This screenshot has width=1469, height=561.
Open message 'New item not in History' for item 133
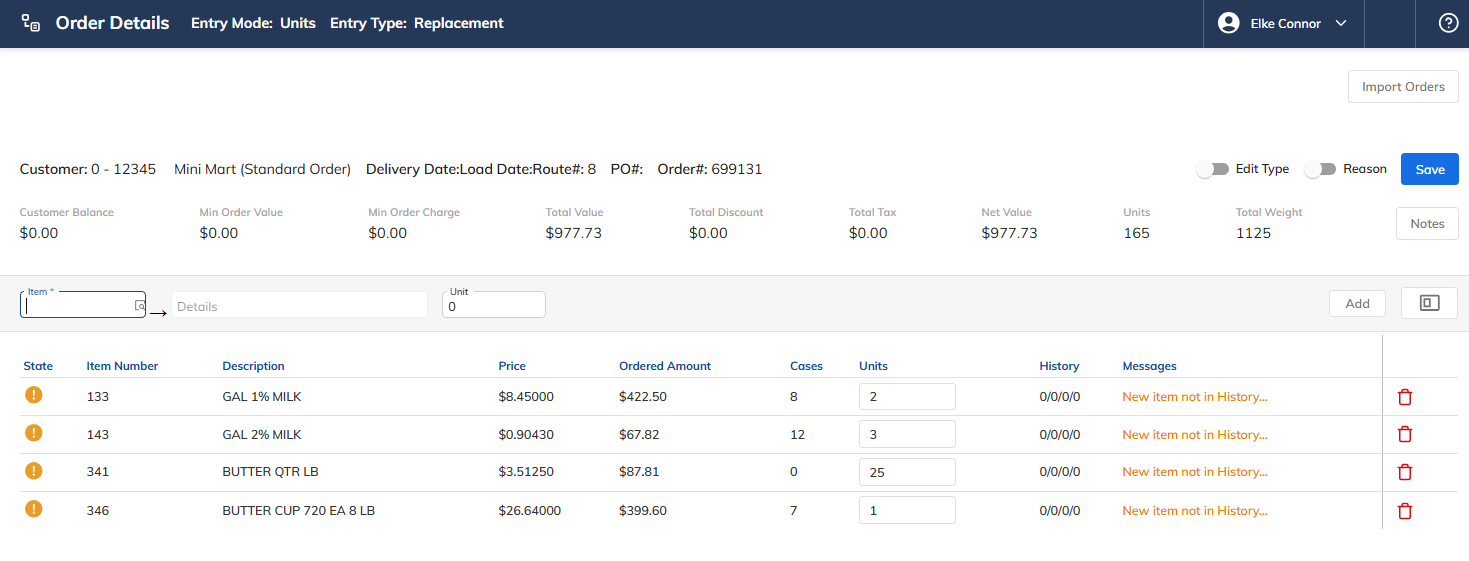coord(1195,397)
